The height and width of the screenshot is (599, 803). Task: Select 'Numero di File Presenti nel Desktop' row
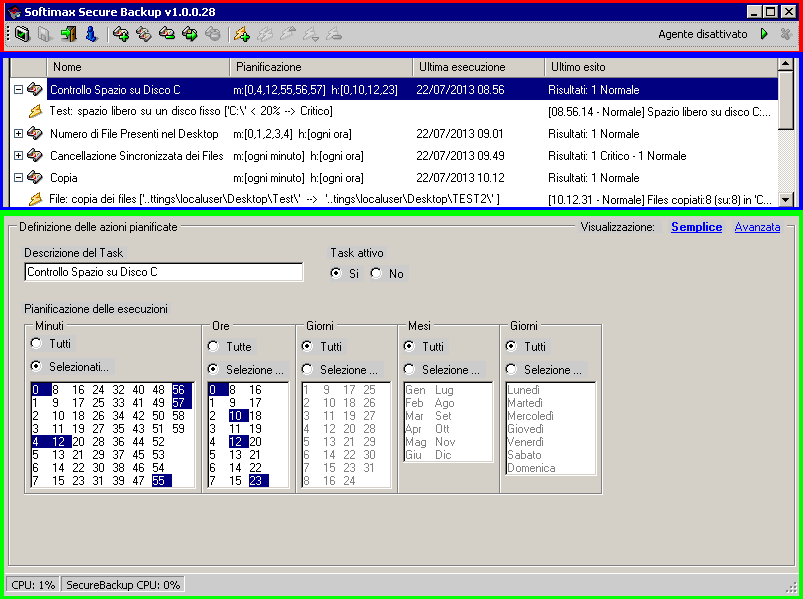(134, 134)
